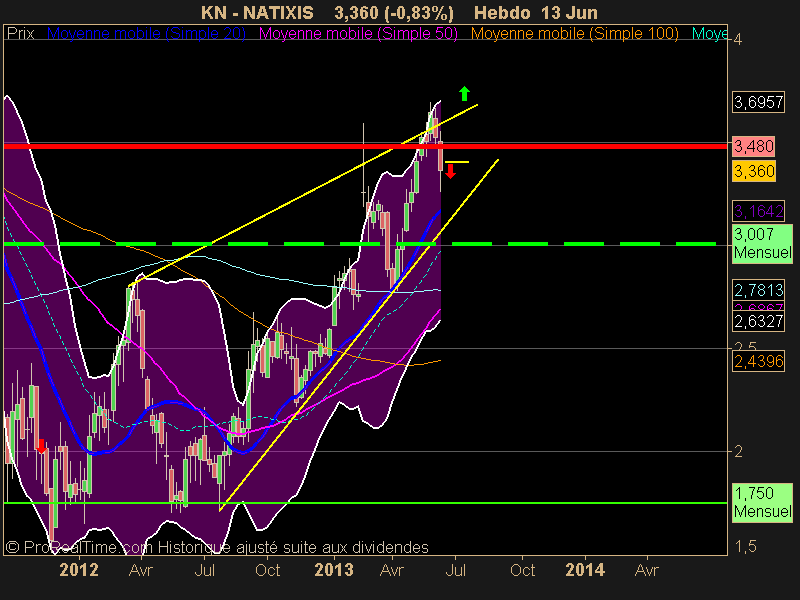
Task: Click the 2013 date axis label
Action: 334,570
